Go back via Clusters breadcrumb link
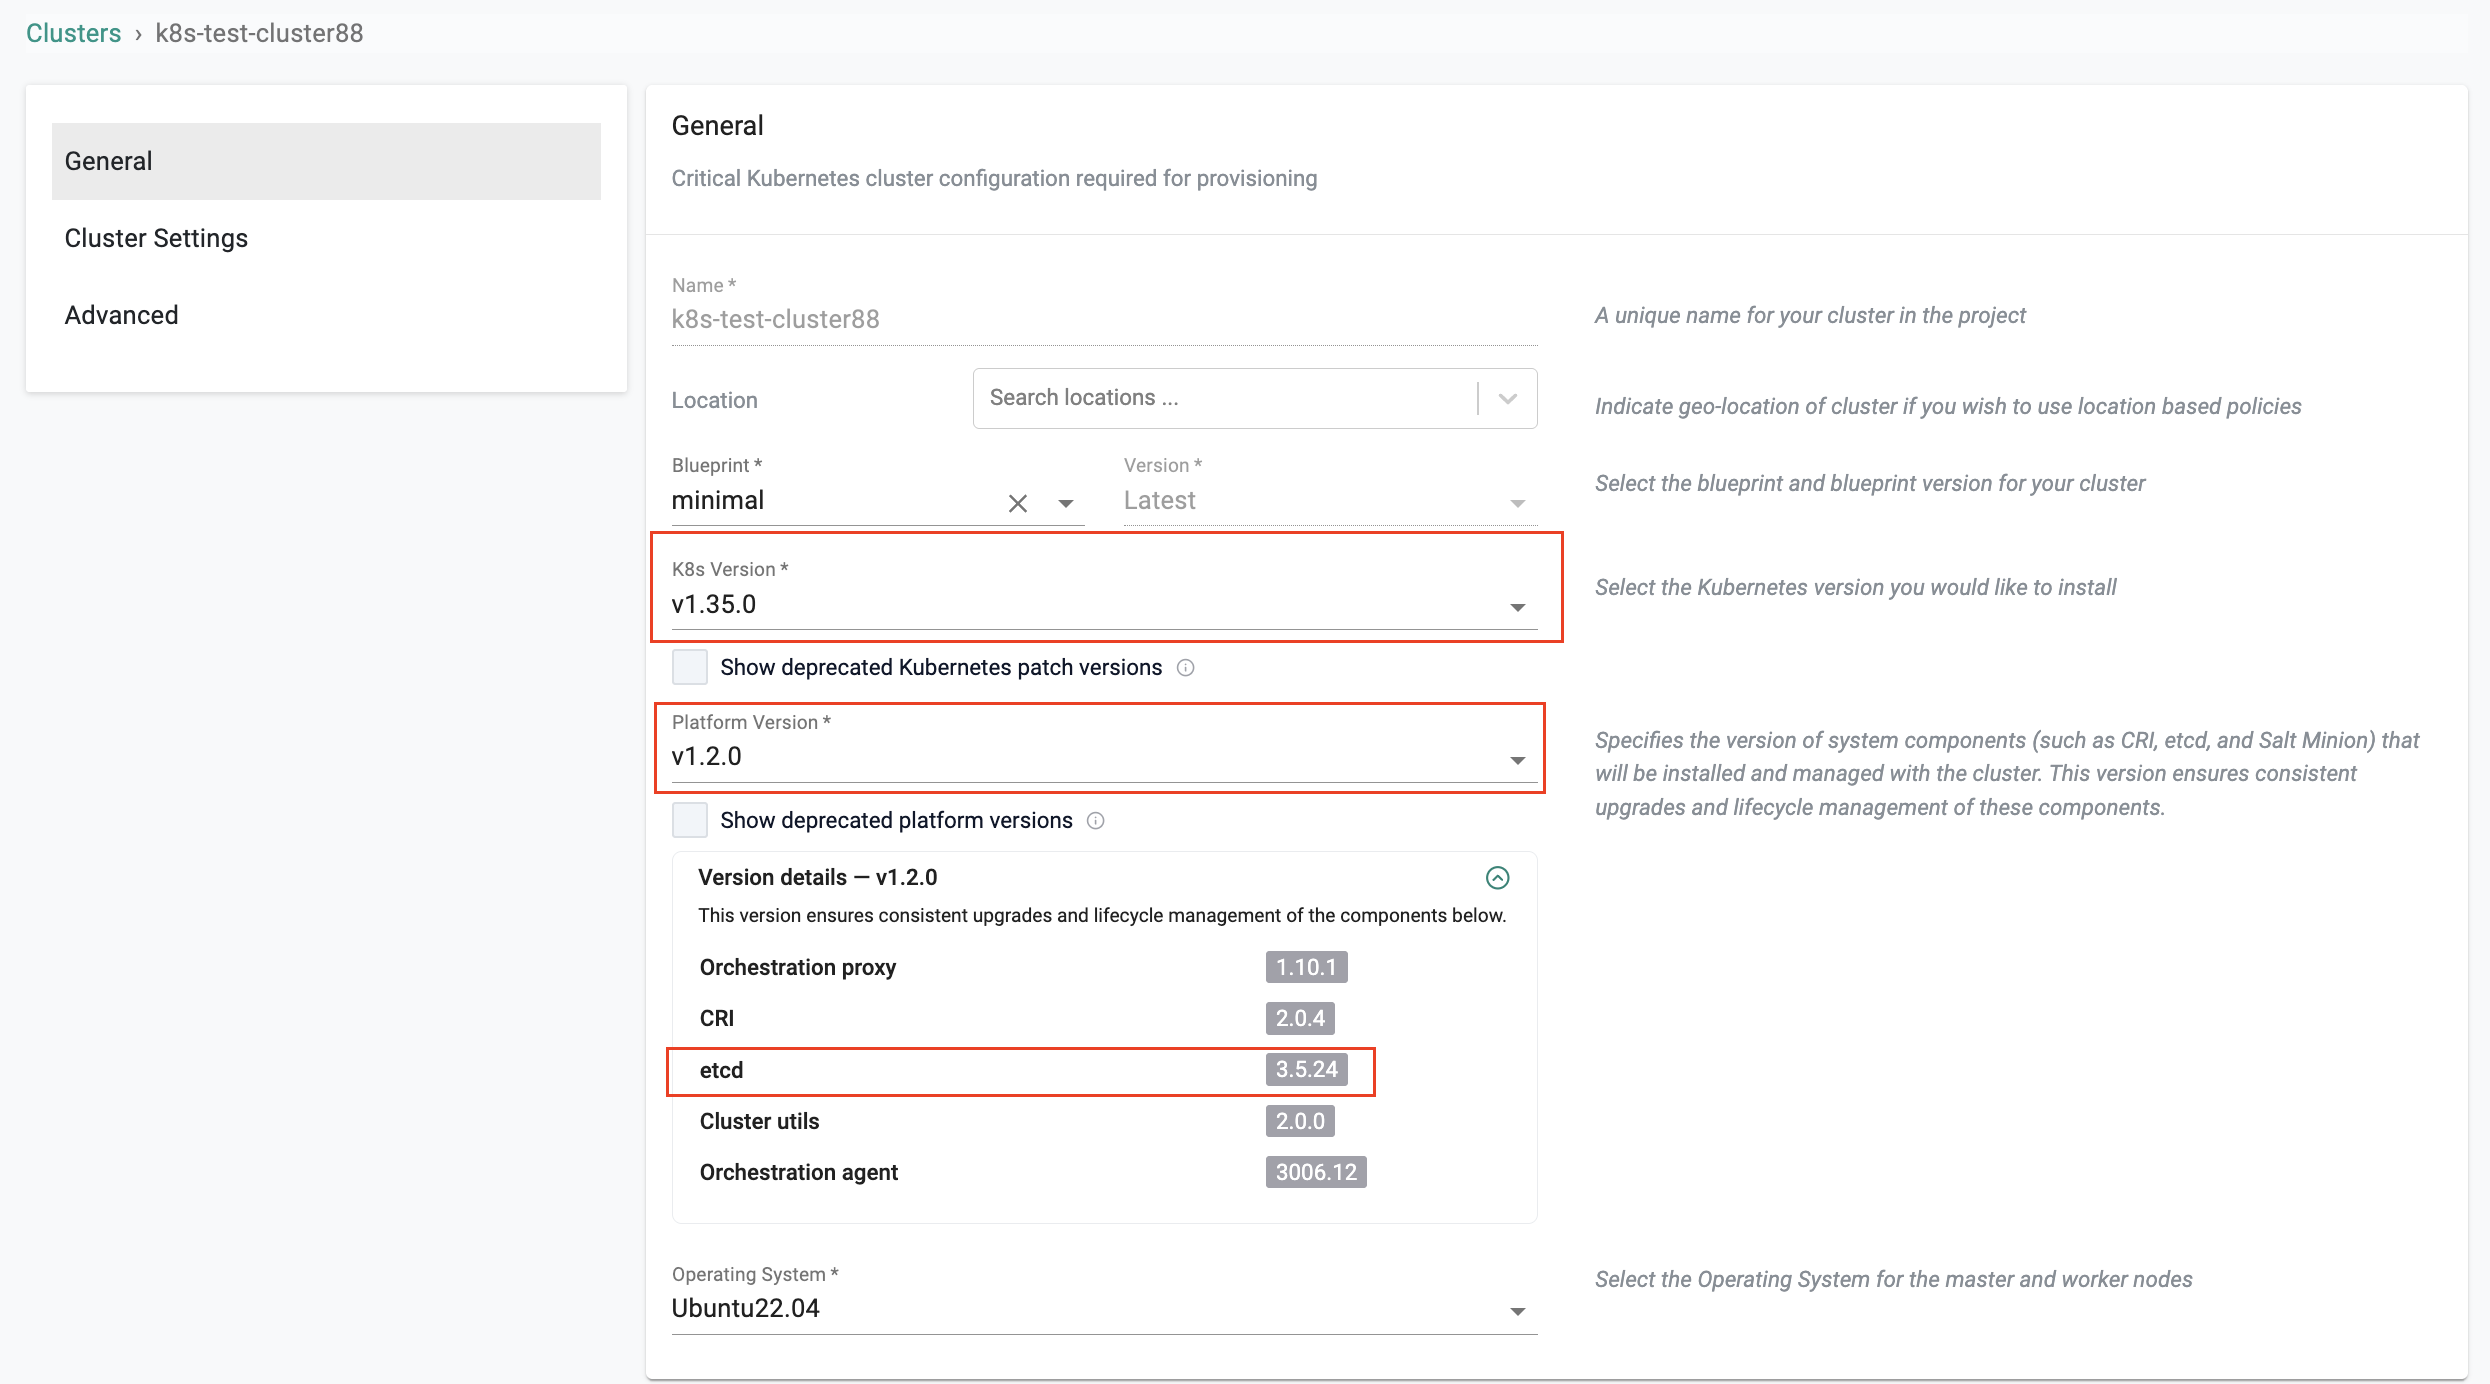This screenshot has width=2490, height=1384. coord(73,33)
